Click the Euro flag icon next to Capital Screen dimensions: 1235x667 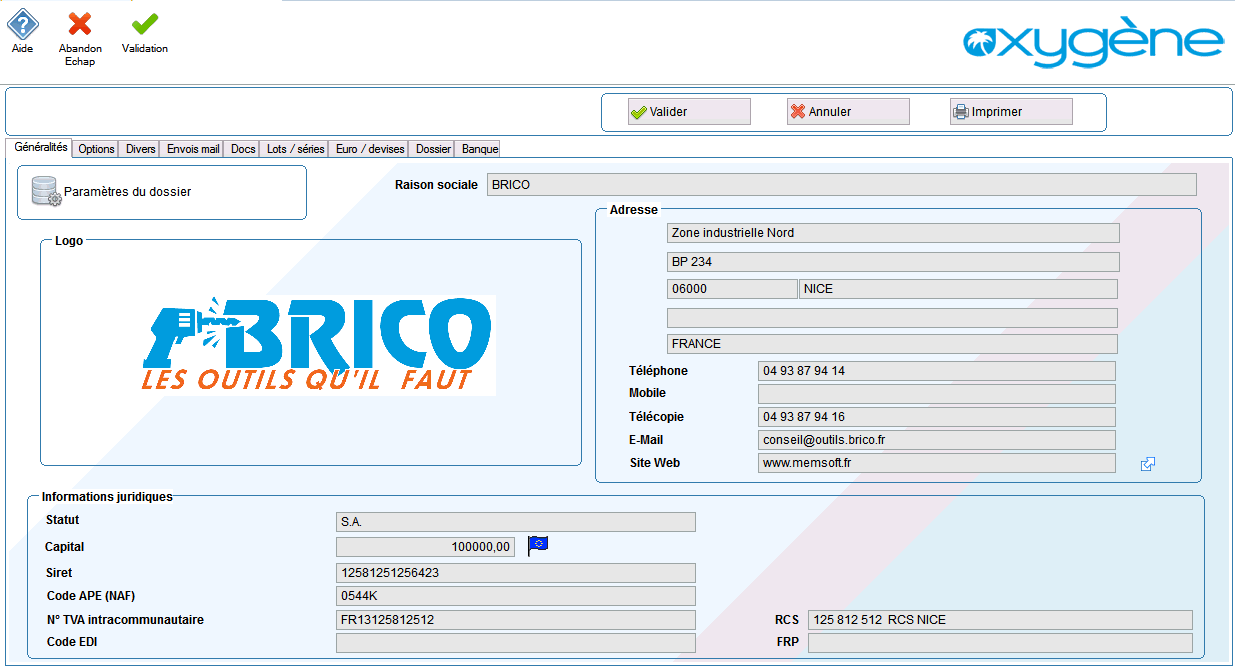[538, 545]
